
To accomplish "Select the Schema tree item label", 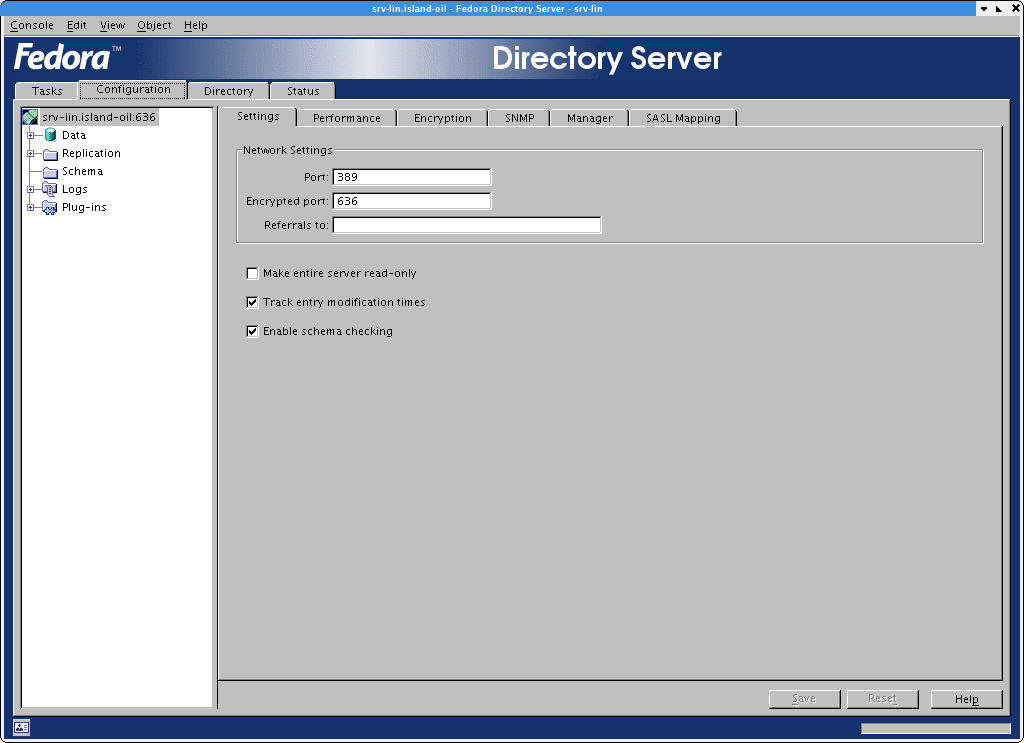I will (82, 171).
